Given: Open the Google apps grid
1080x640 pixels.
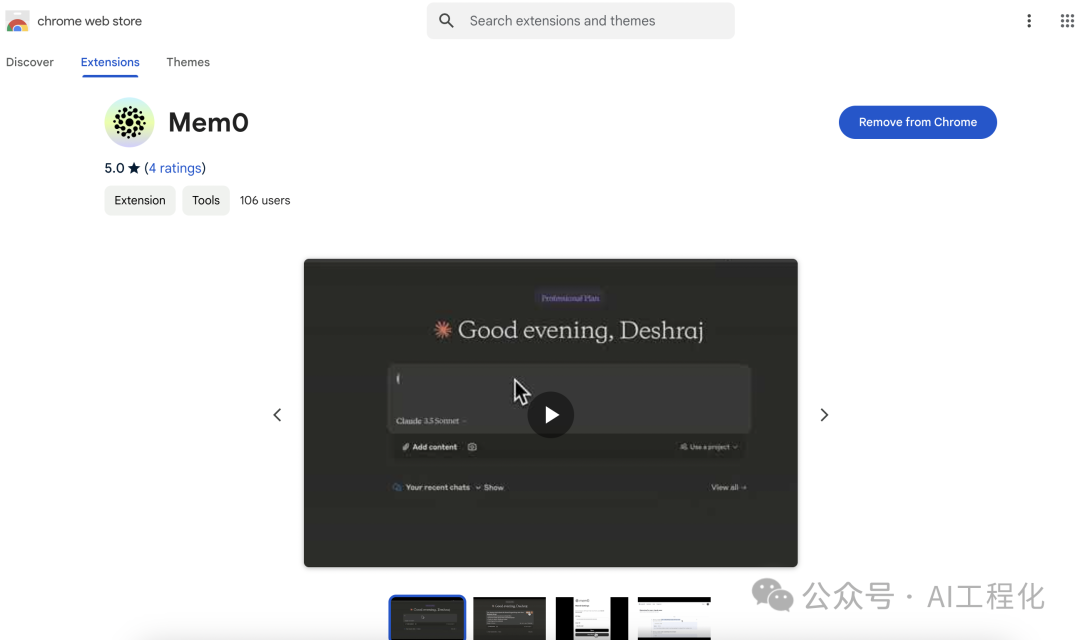Looking at the screenshot, I should (x=1067, y=21).
